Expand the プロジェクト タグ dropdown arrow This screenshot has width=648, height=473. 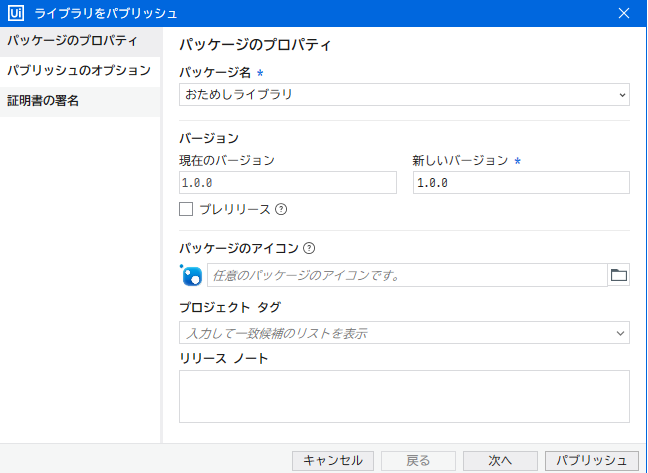[620, 333]
